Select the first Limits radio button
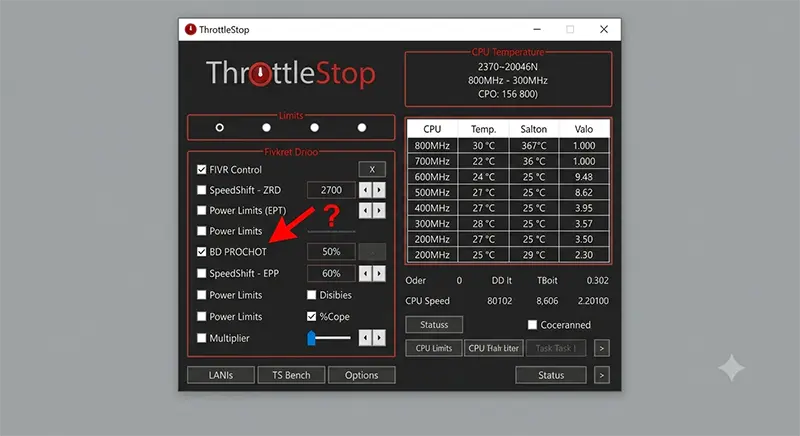Image resolution: width=800 pixels, height=436 pixels. [x=219, y=127]
